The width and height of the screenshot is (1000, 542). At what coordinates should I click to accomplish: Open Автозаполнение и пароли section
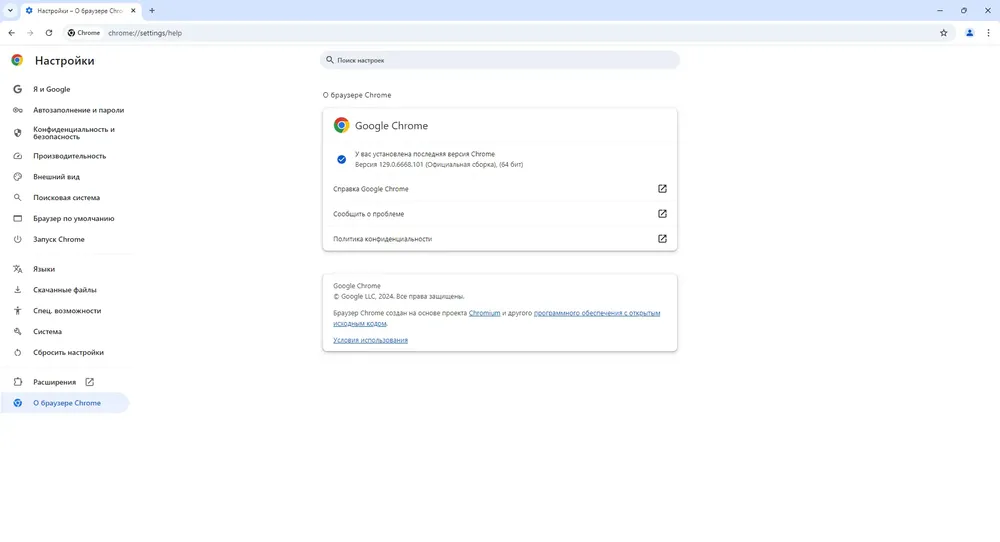click(x=78, y=110)
